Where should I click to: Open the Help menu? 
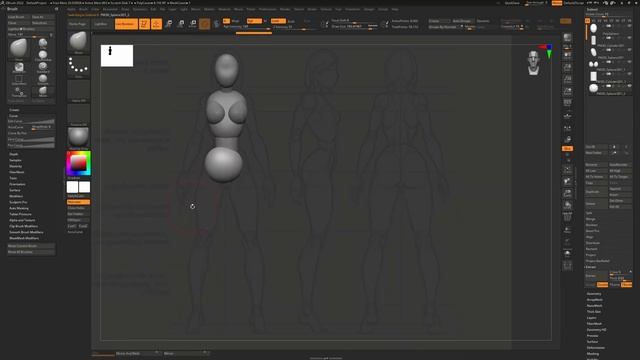pyautogui.click(x=395, y=9)
